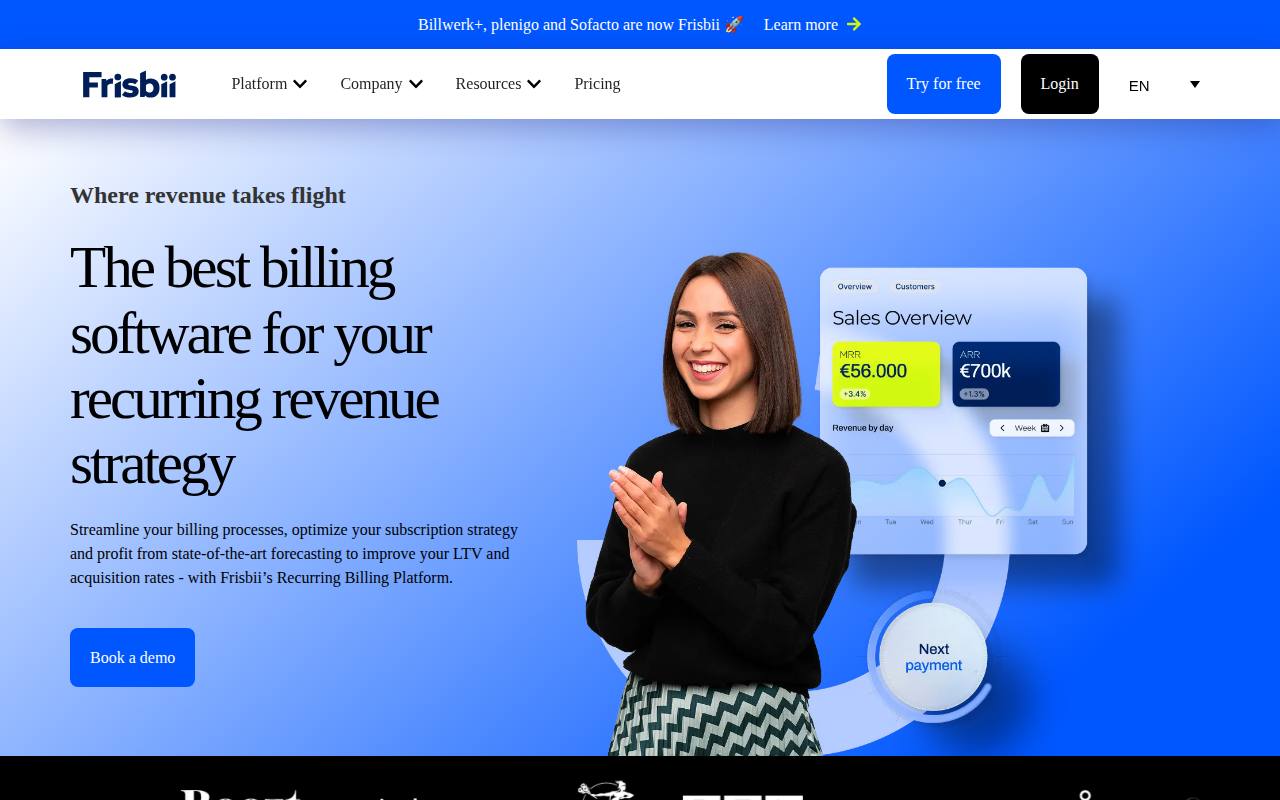The width and height of the screenshot is (1280, 800).
Task: Click the ARR €700k card
Action: [x=1006, y=374]
